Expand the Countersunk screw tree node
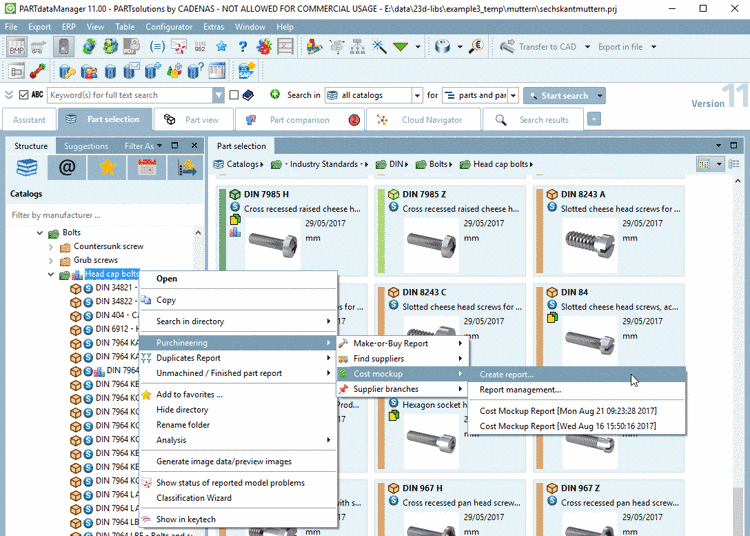This screenshot has width=750, height=536. point(51,247)
